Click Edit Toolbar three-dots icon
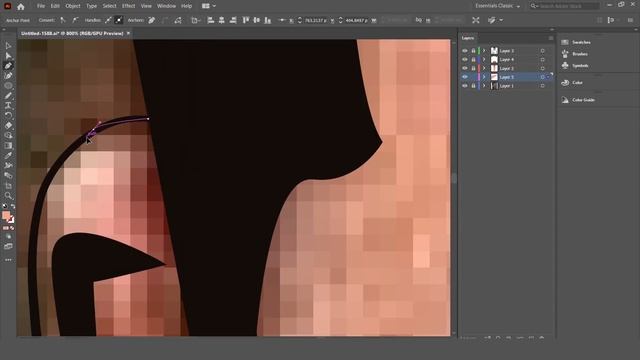The height and width of the screenshot is (360, 640). click(8, 260)
